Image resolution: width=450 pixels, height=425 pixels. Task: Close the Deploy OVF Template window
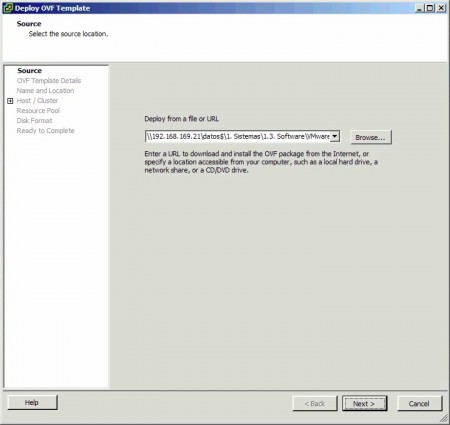coord(441,8)
